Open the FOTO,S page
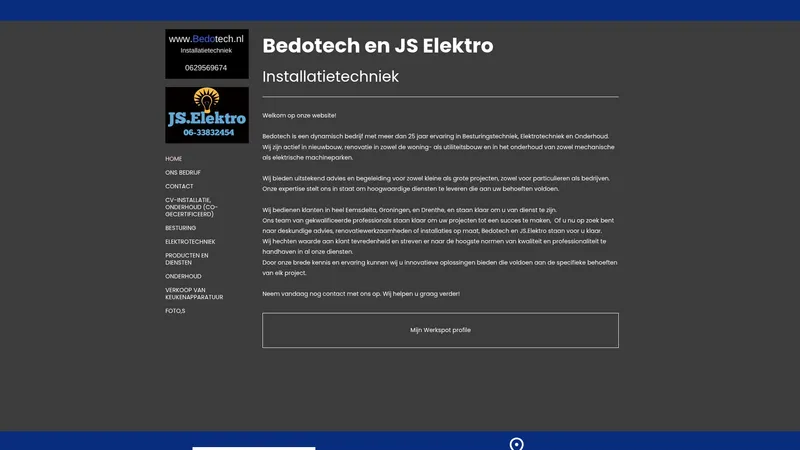This screenshot has width=800, height=450. click(175, 311)
